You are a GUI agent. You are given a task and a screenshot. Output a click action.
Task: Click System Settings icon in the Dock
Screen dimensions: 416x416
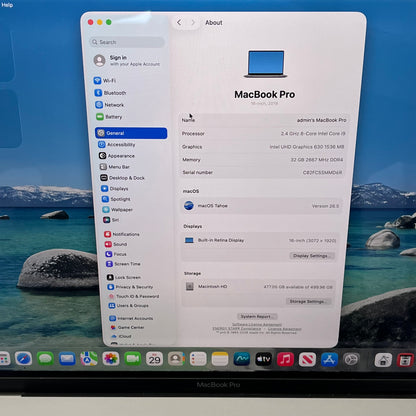tap(351, 359)
